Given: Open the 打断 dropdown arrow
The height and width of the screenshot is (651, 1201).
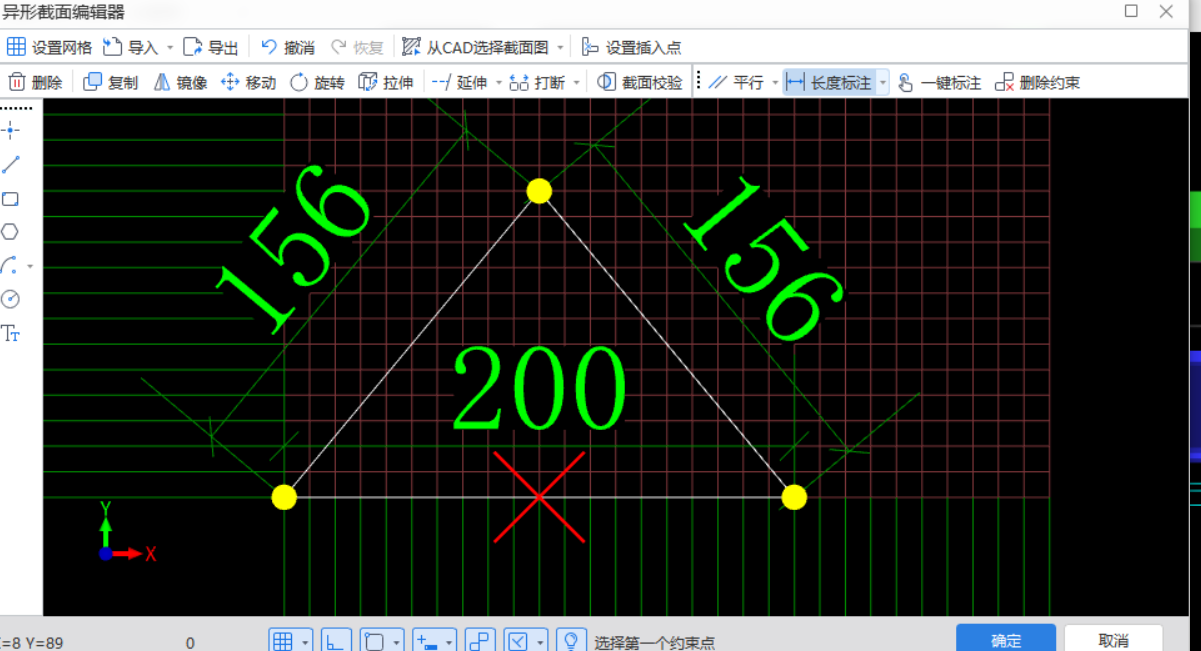Looking at the screenshot, I should 577,82.
